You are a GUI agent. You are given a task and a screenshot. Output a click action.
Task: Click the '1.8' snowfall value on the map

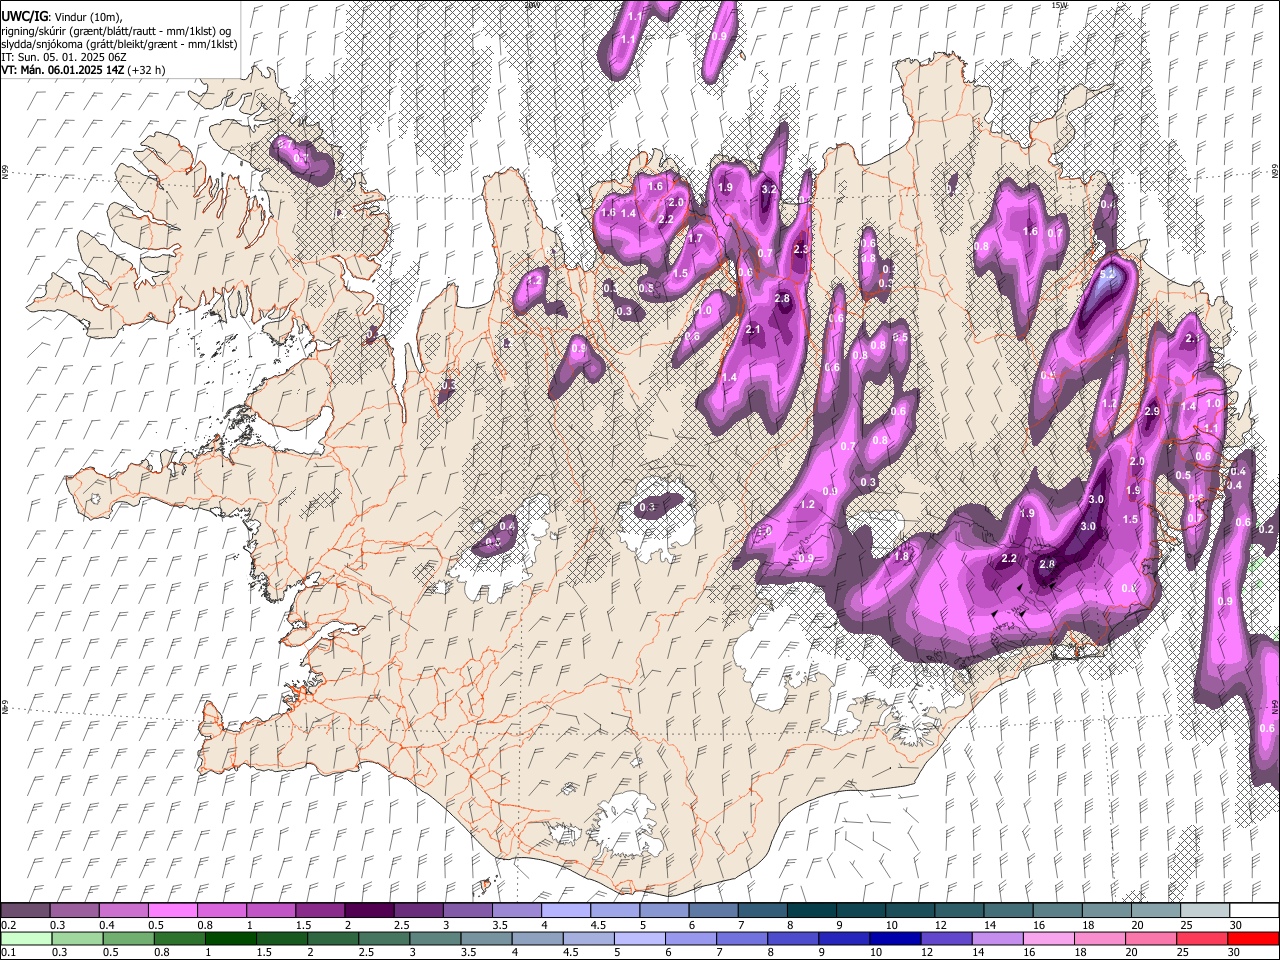(901, 556)
